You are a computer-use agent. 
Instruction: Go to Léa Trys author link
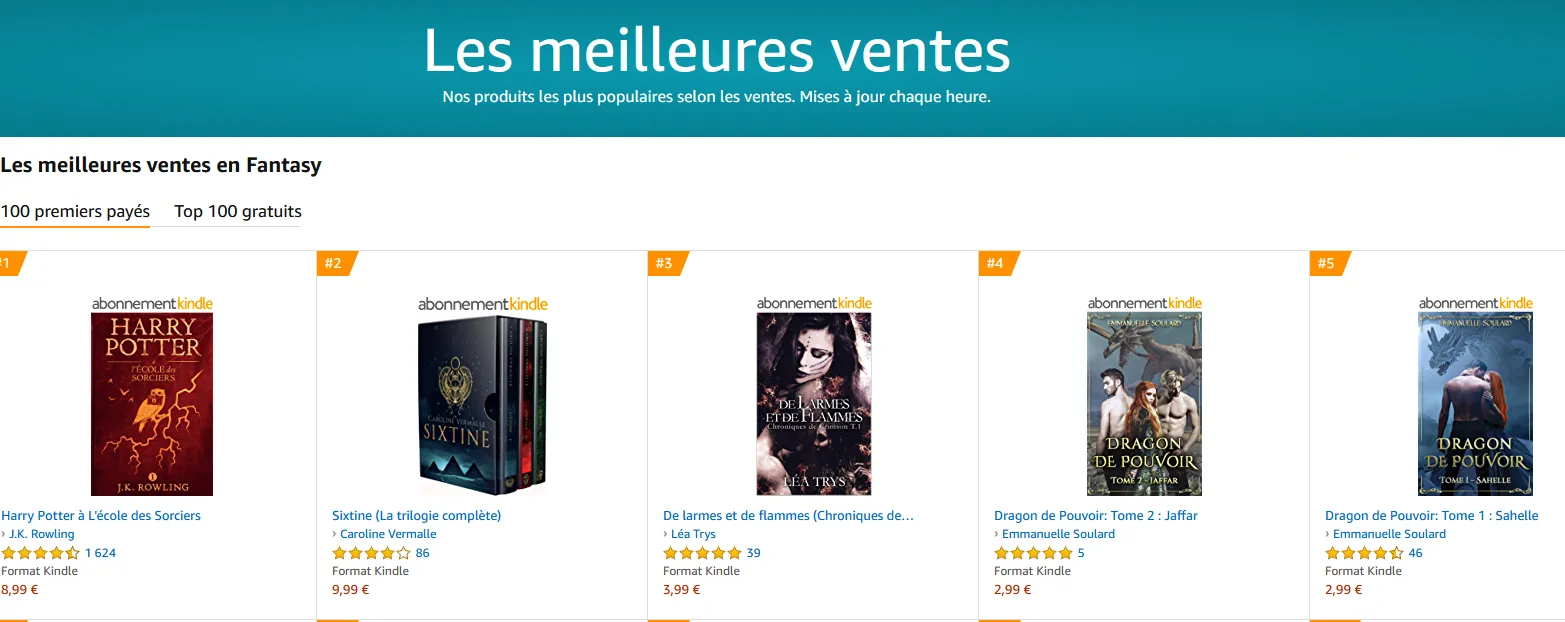[693, 534]
